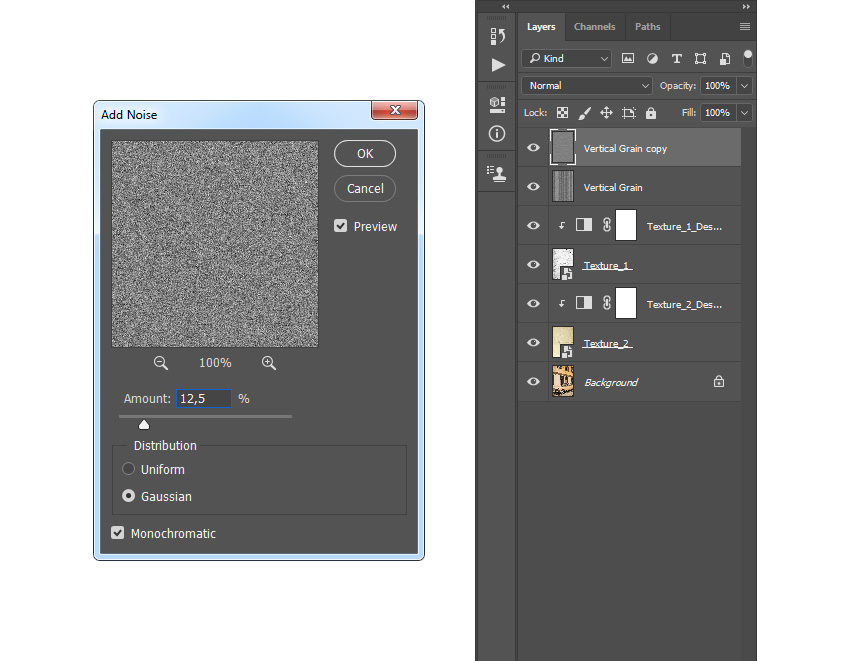The image size is (850, 661).
Task: Lock artboard nesting icon
Action: 629,113
